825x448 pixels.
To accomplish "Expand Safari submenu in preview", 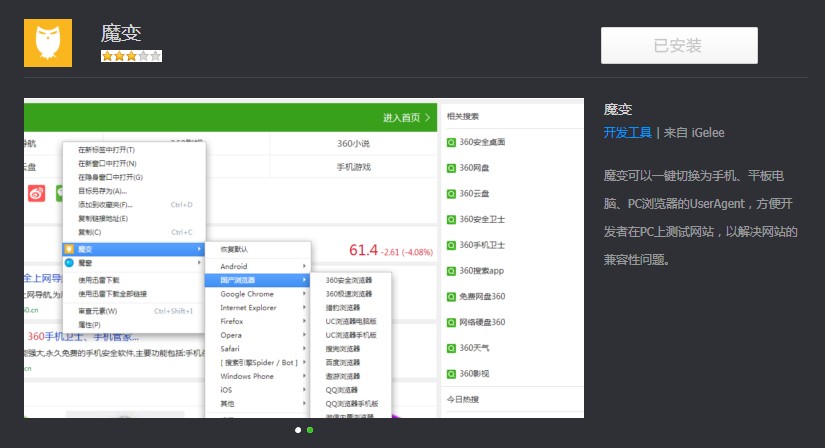I will pos(258,349).
